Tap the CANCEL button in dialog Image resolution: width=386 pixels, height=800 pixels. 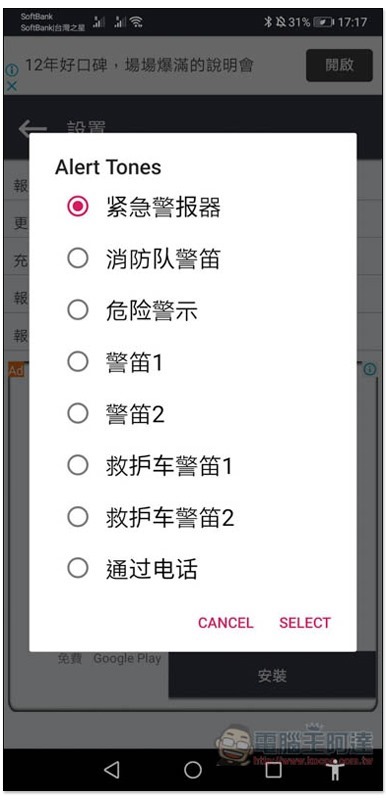225,622
